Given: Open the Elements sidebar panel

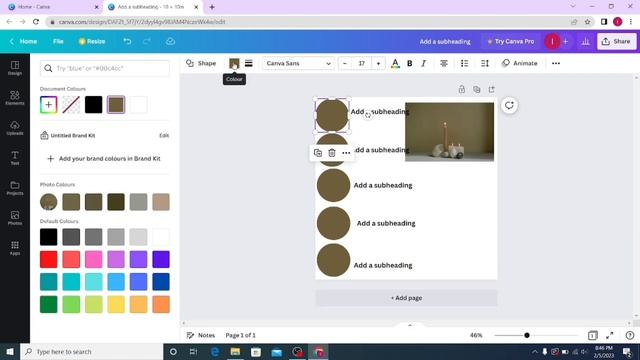Looking at the screenshot, I should click(15, 98).
